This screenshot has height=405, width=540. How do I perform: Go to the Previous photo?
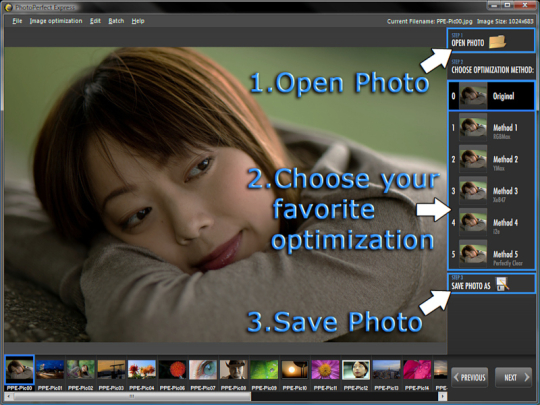(469, 378)
